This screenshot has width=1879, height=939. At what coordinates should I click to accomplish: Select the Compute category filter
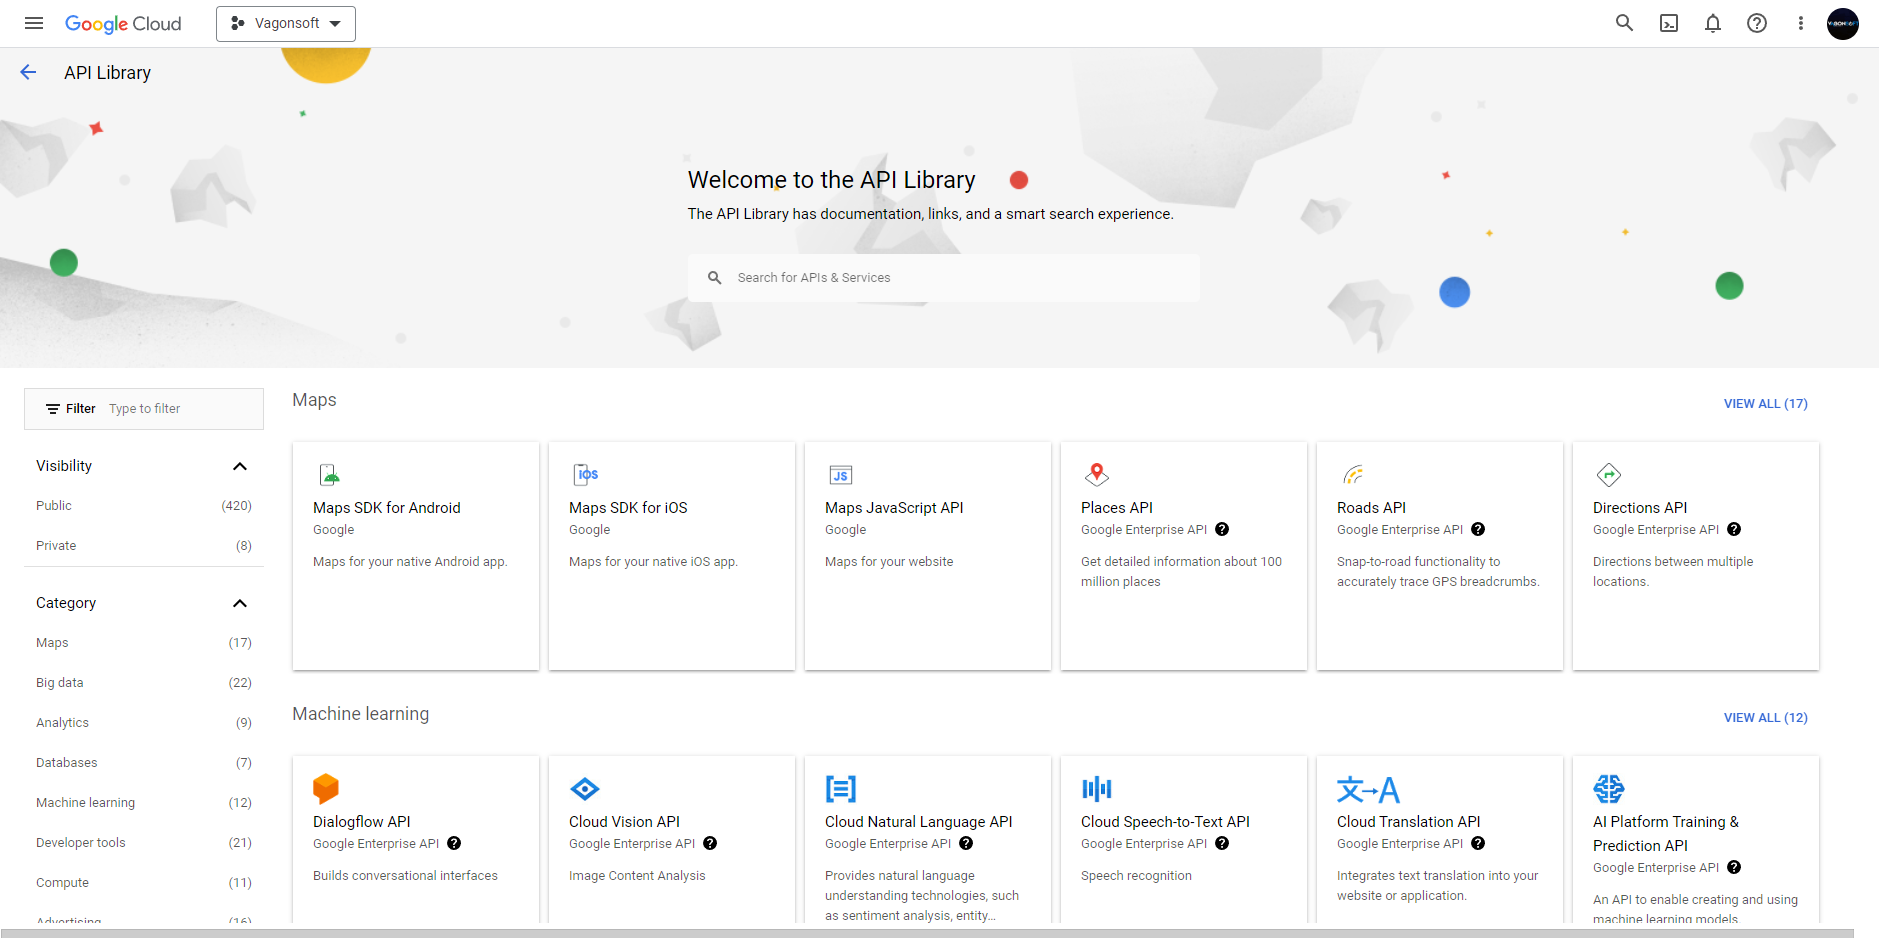point(144,883)
